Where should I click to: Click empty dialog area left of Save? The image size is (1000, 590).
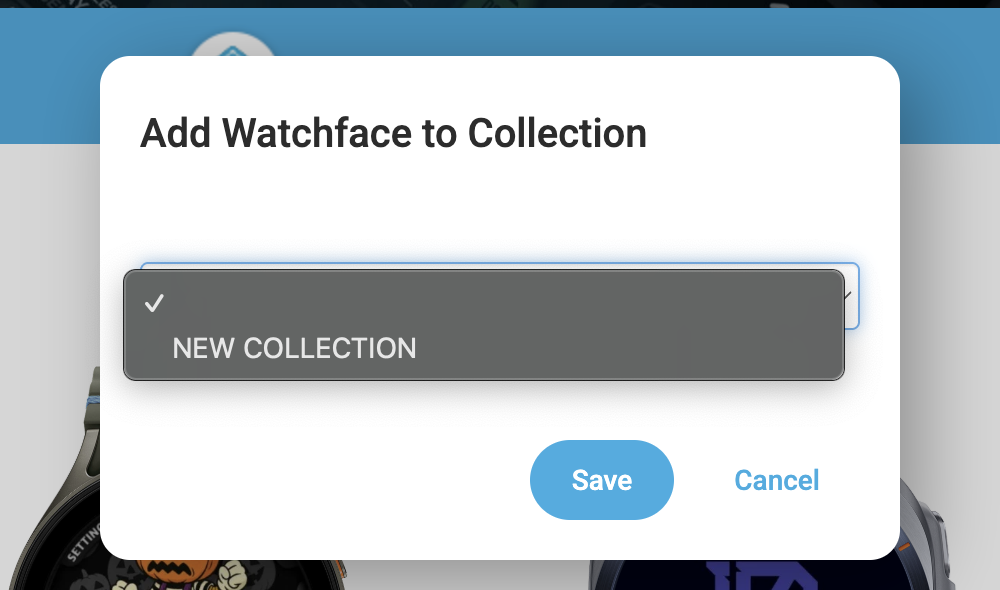300,480
